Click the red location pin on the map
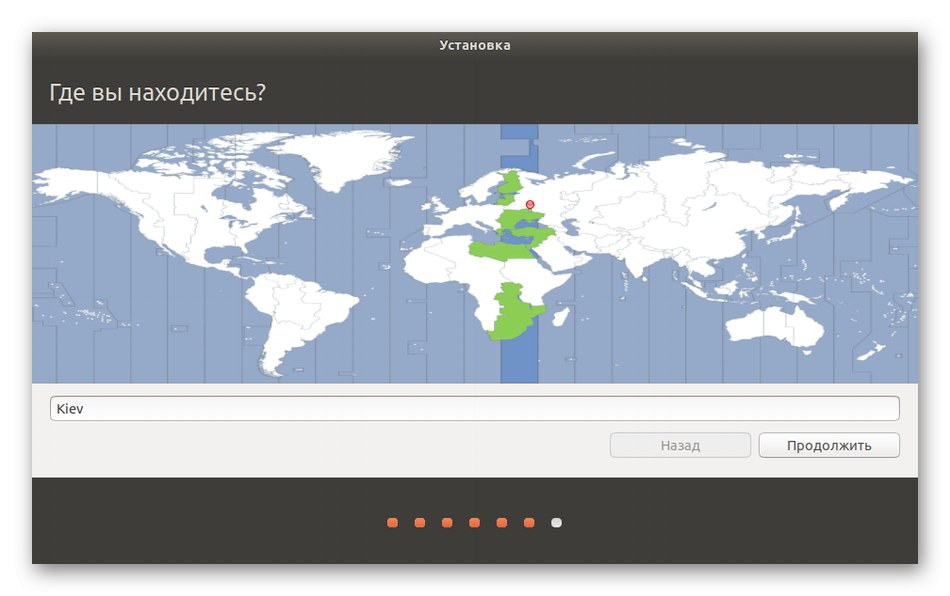The image size is (950, 596). (530, 205)
